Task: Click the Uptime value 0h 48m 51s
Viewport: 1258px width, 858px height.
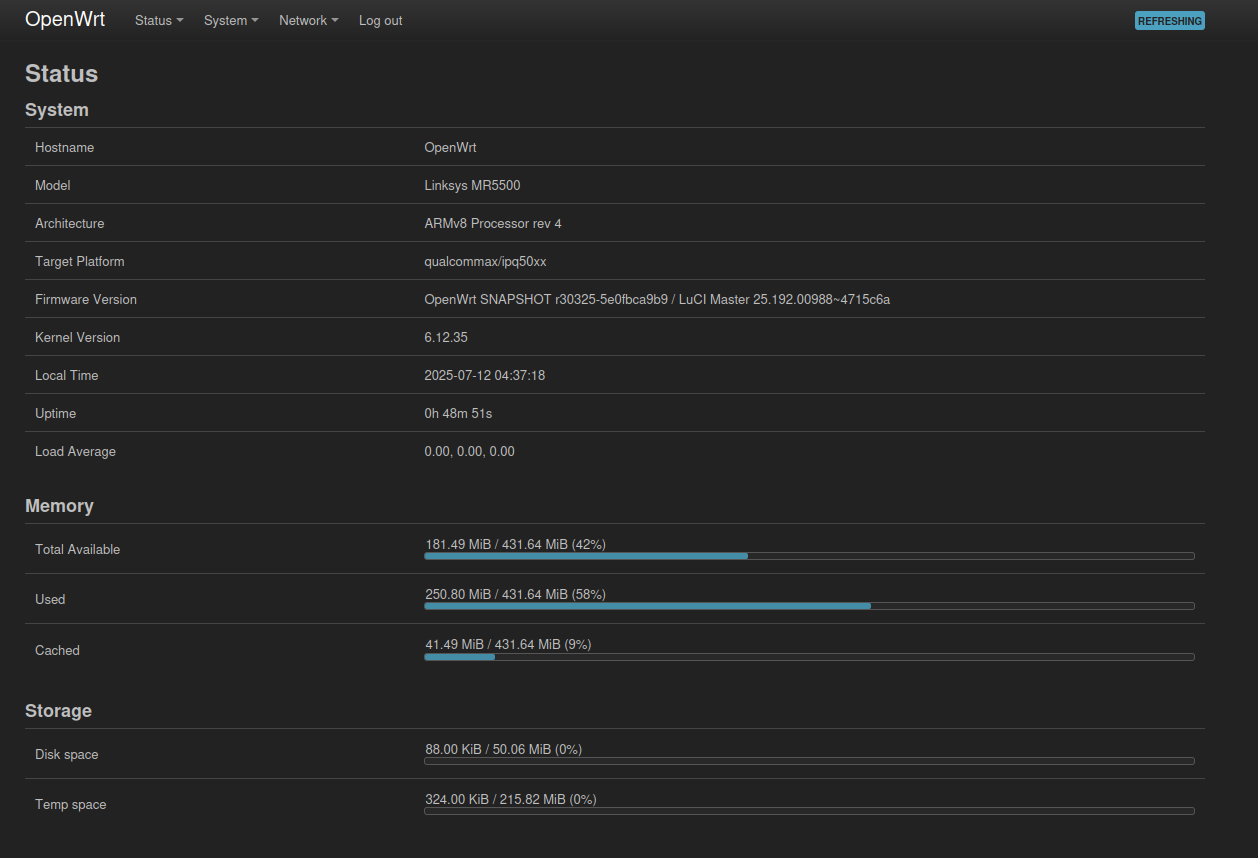Action: [x=458, y=414]
